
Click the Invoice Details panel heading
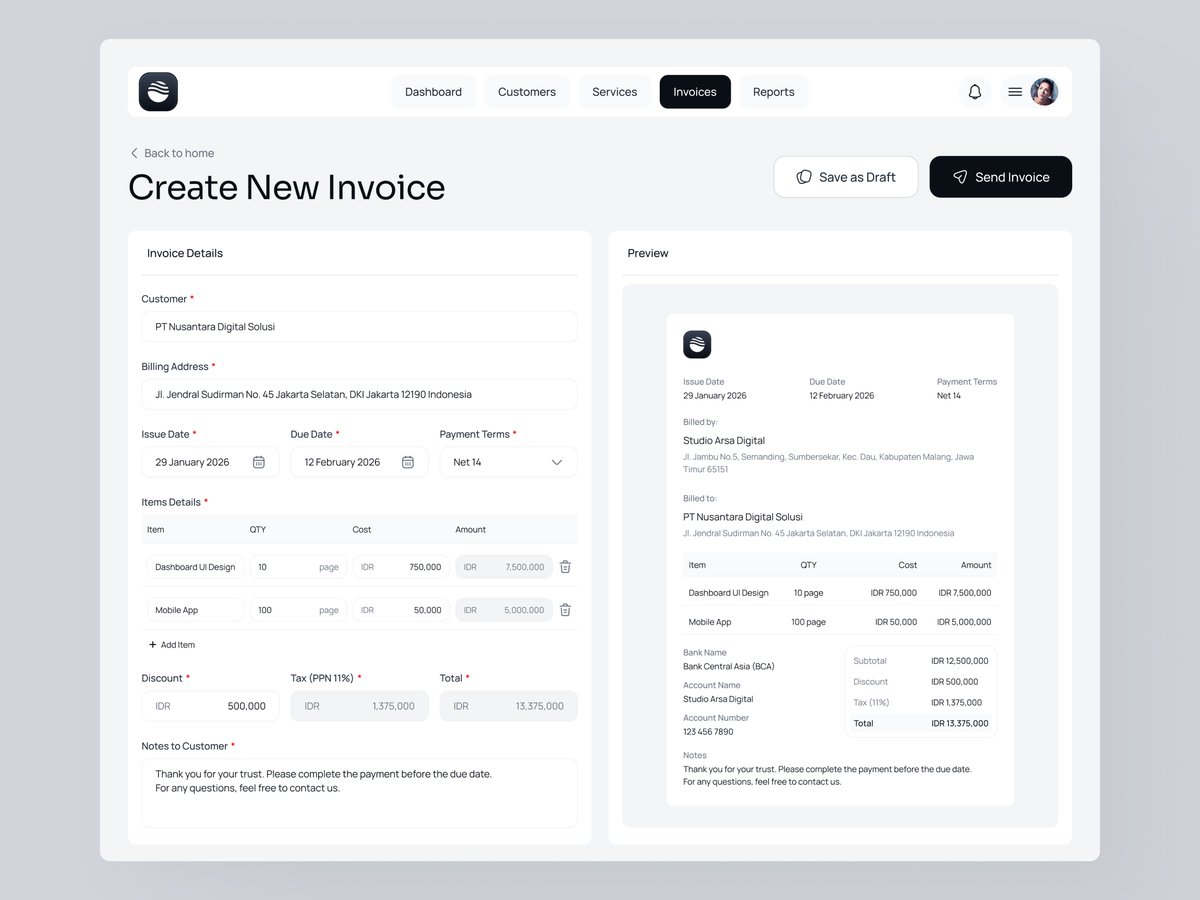pos(185,253)
